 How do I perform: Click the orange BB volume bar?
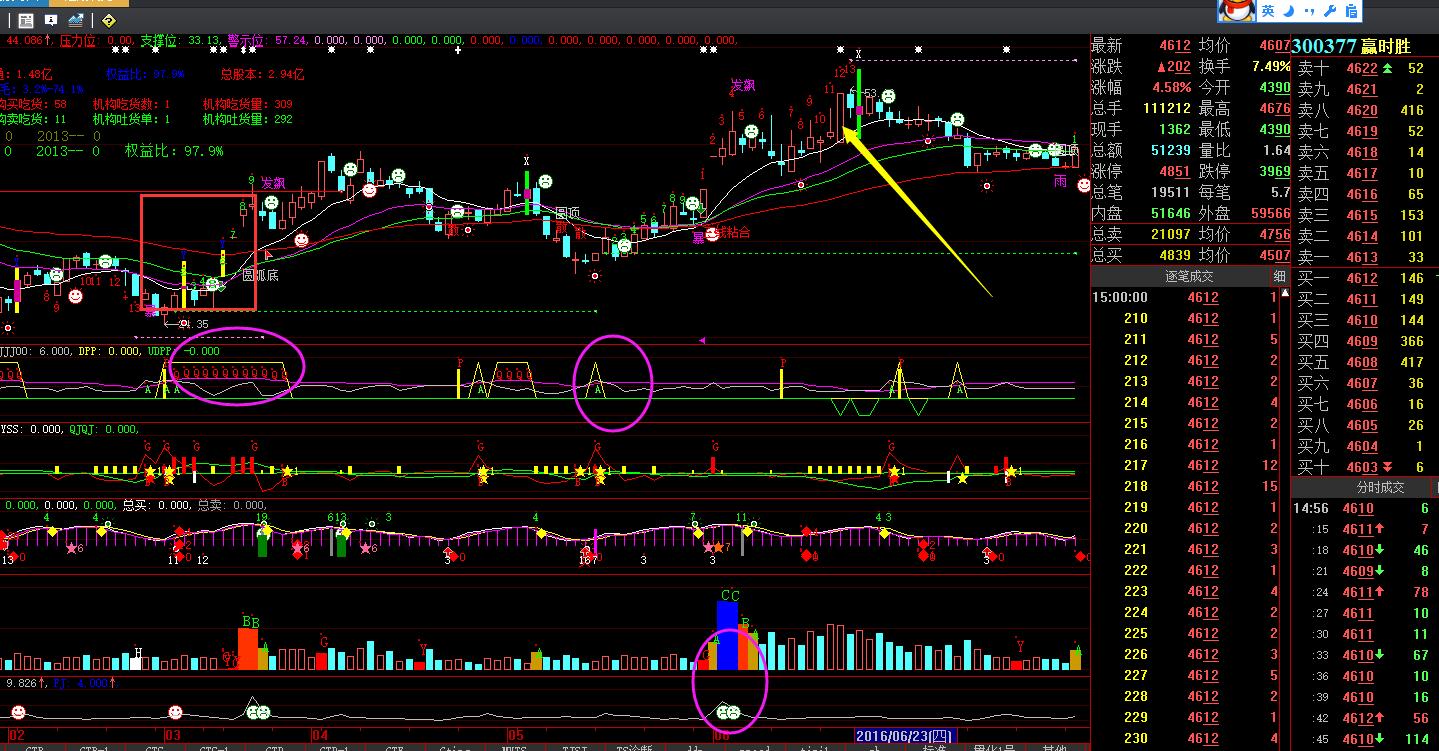click(x=249, y=648)
